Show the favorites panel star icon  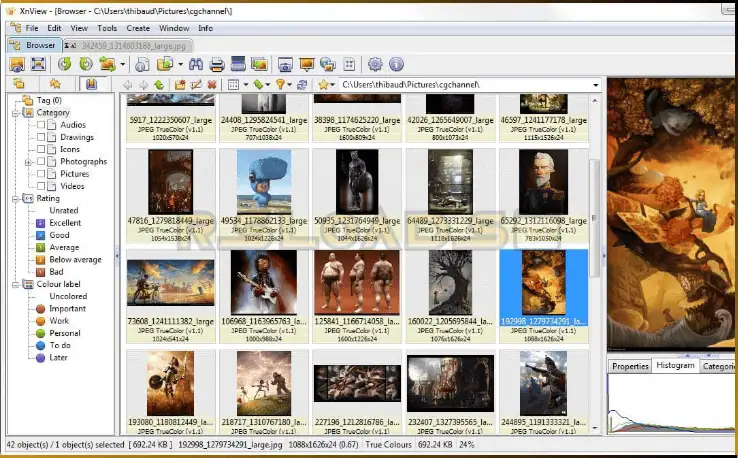[x=55, y=84]
